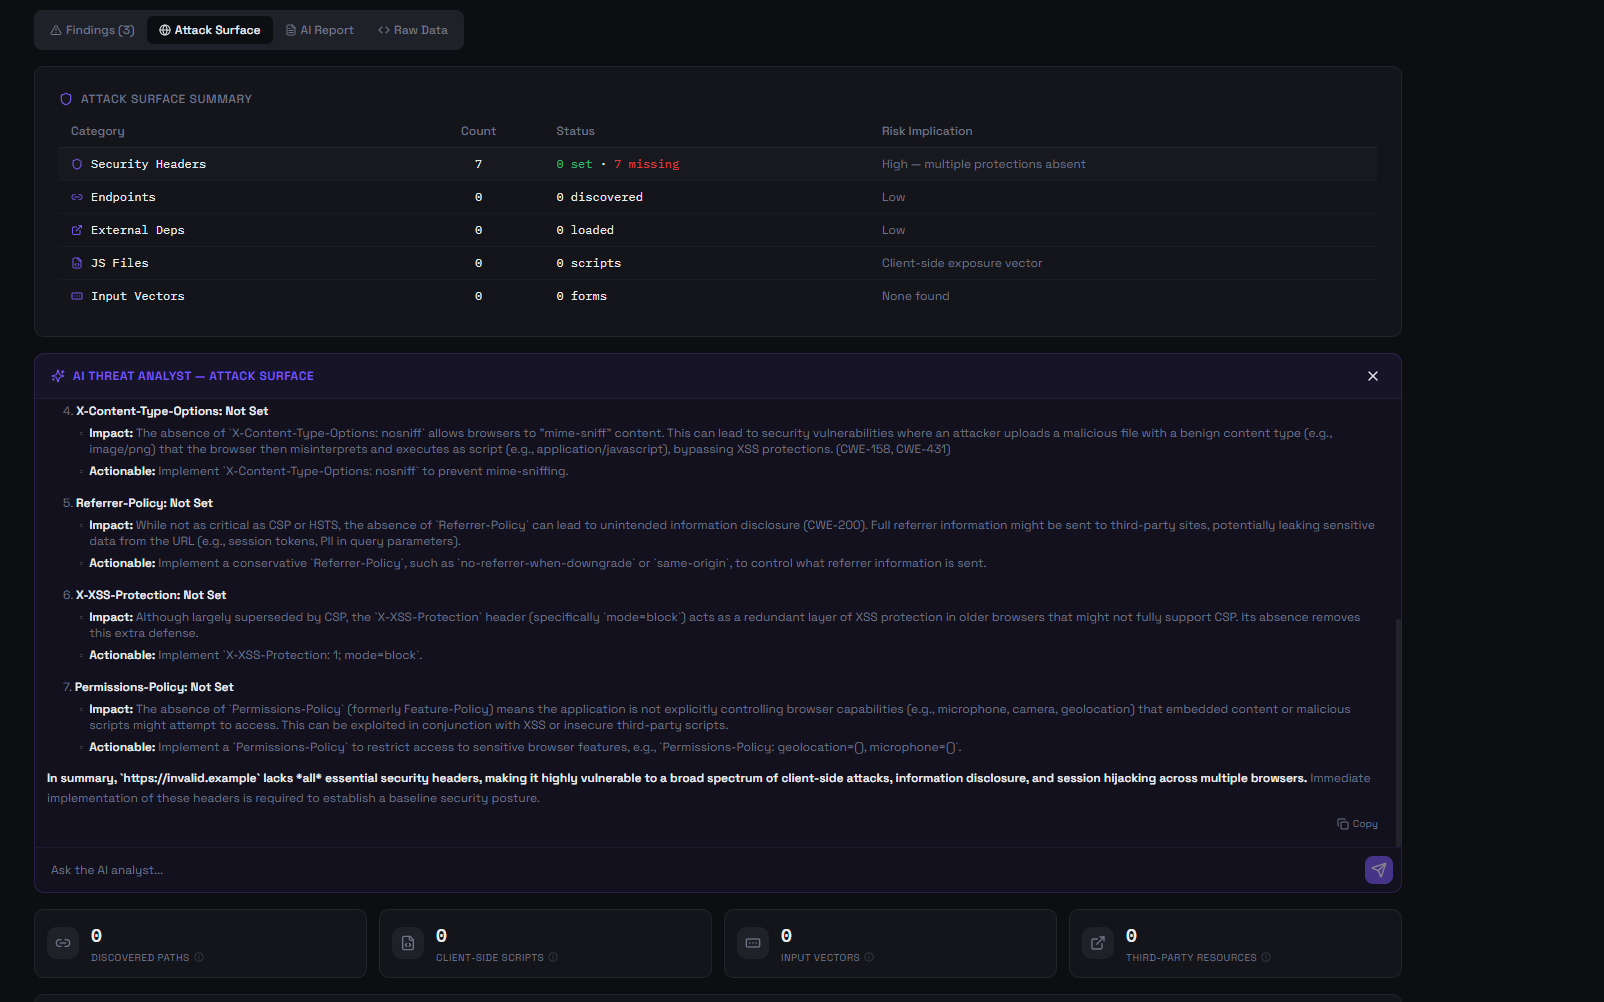Click the Third-Party Resources card icon
This screenshot has height=1002, width=1604.
[x=1098, y=943]
